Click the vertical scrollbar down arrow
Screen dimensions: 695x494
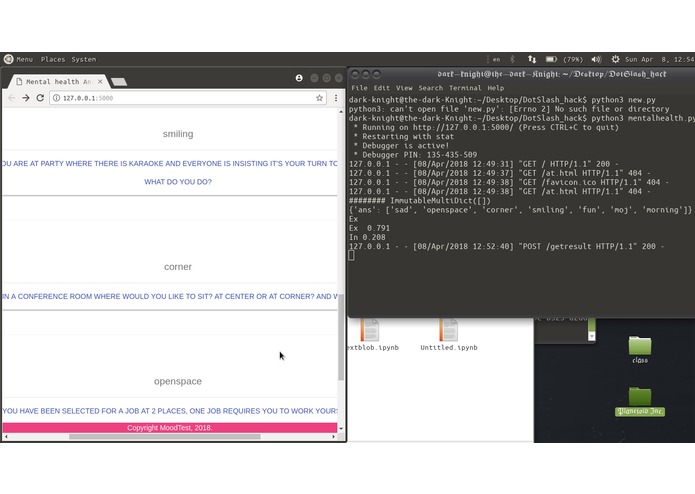click(341, 428)
